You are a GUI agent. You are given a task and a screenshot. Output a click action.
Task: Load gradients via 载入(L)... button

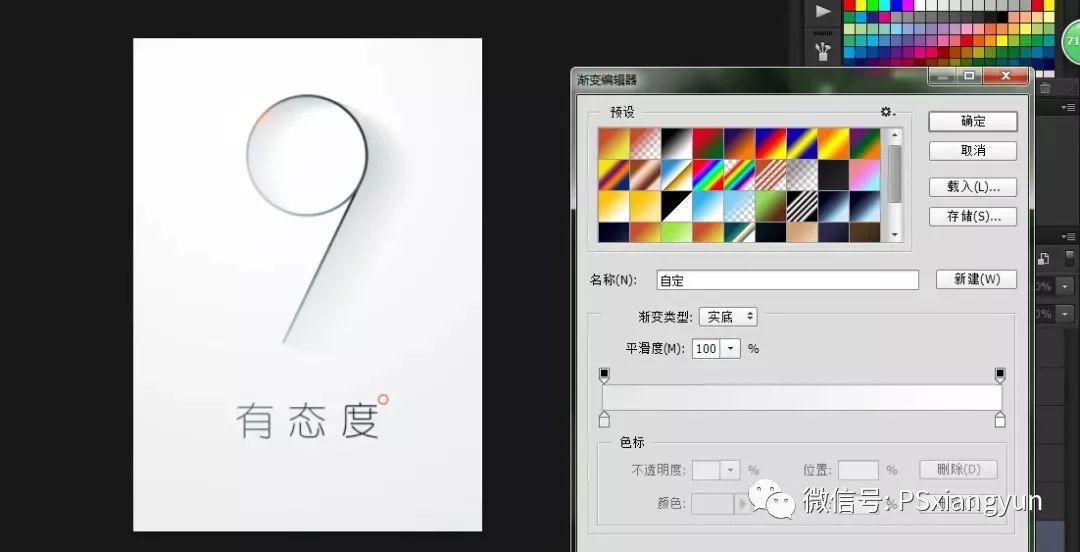(973, 187)
